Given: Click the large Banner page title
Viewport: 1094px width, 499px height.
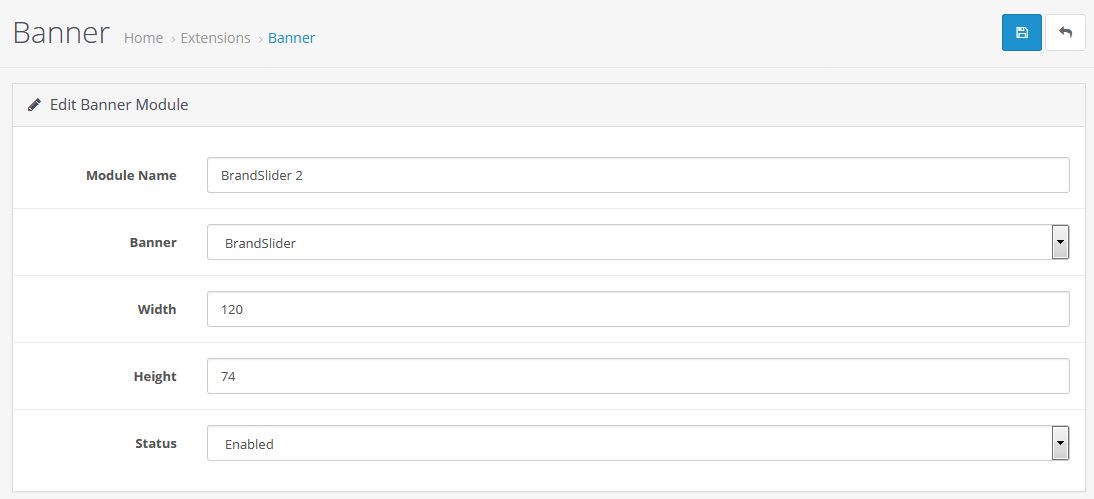Looking at the screenshot, I should (x=61, y=33).
